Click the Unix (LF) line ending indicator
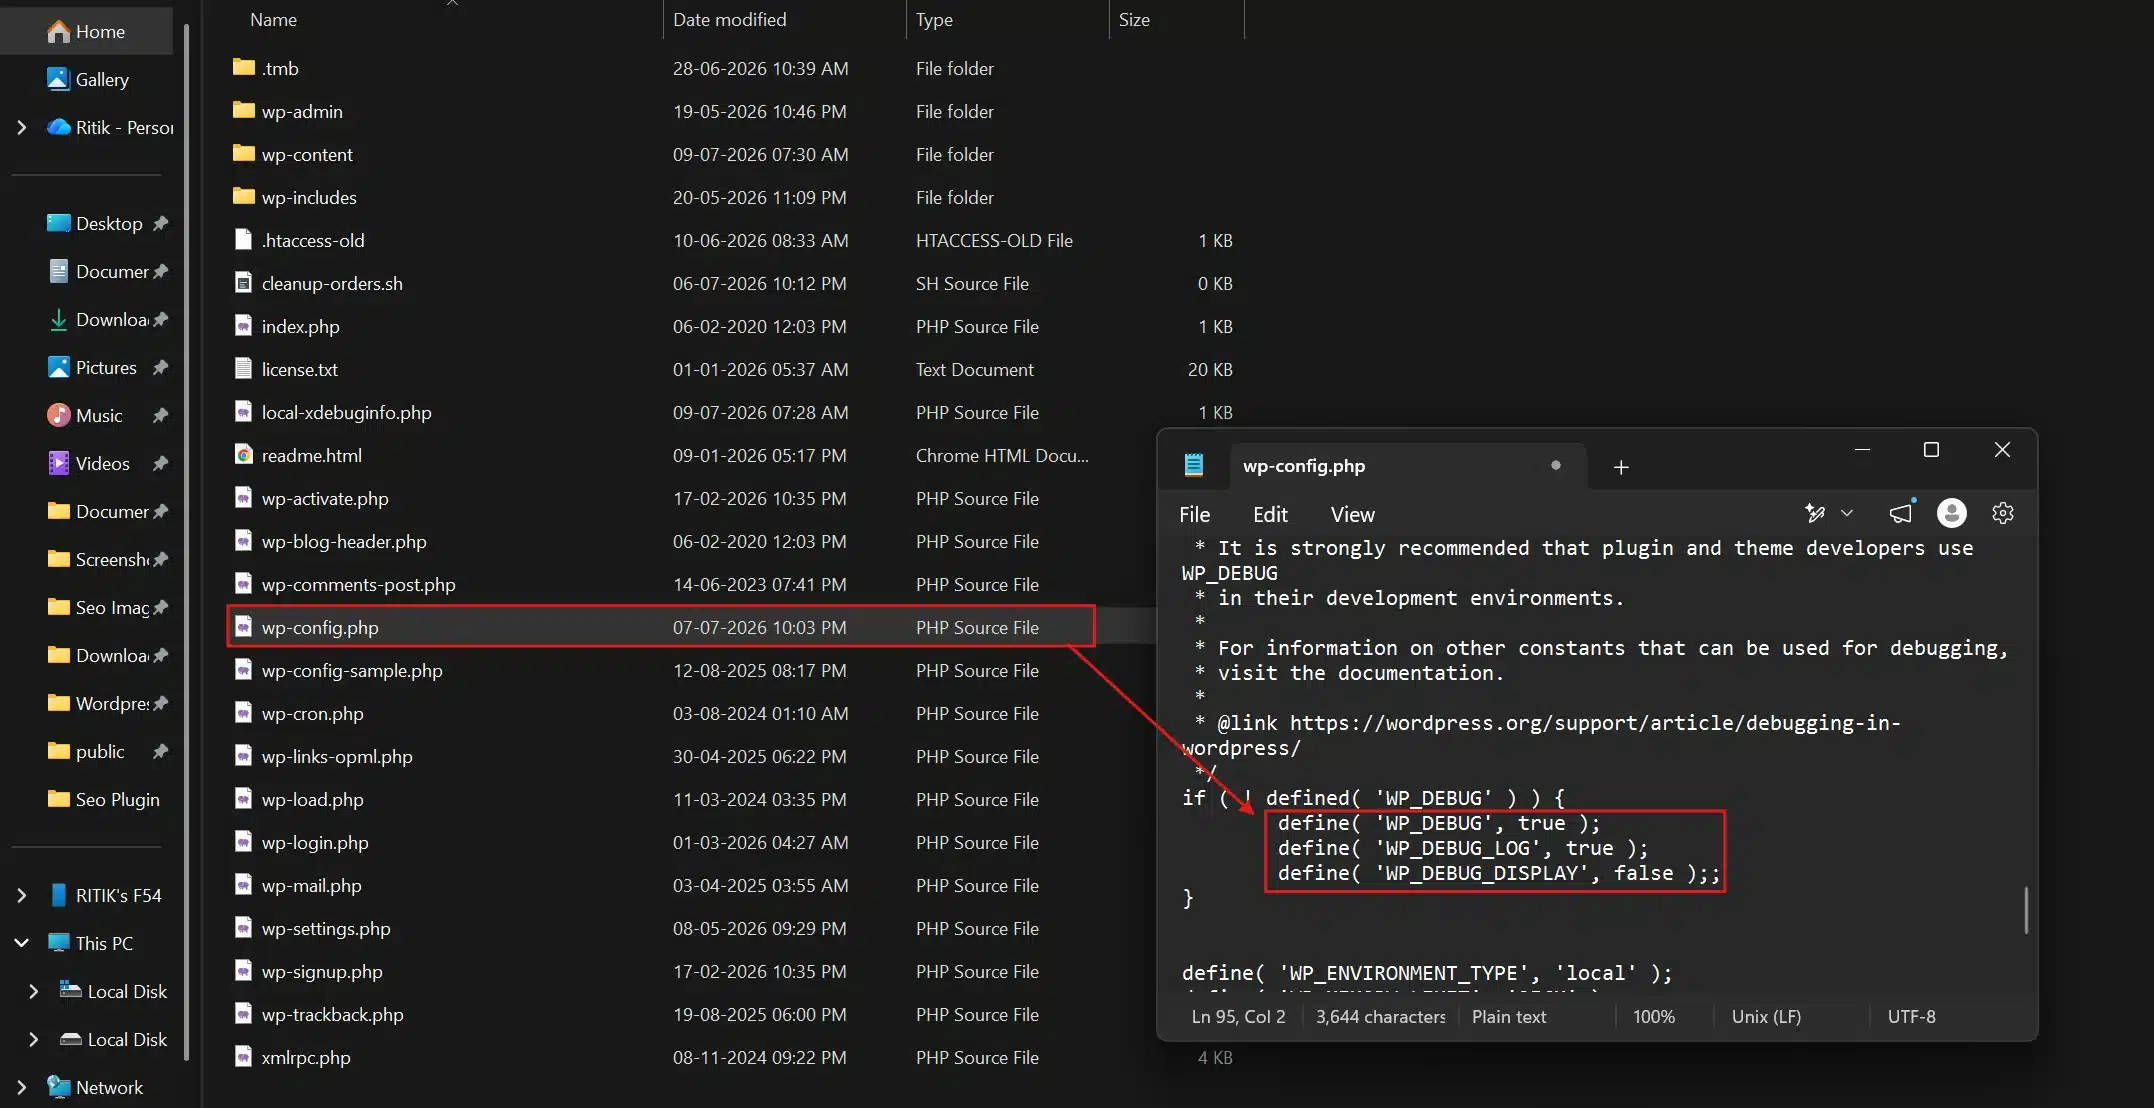The image size is (2154, 1108). point(1766,1017)
